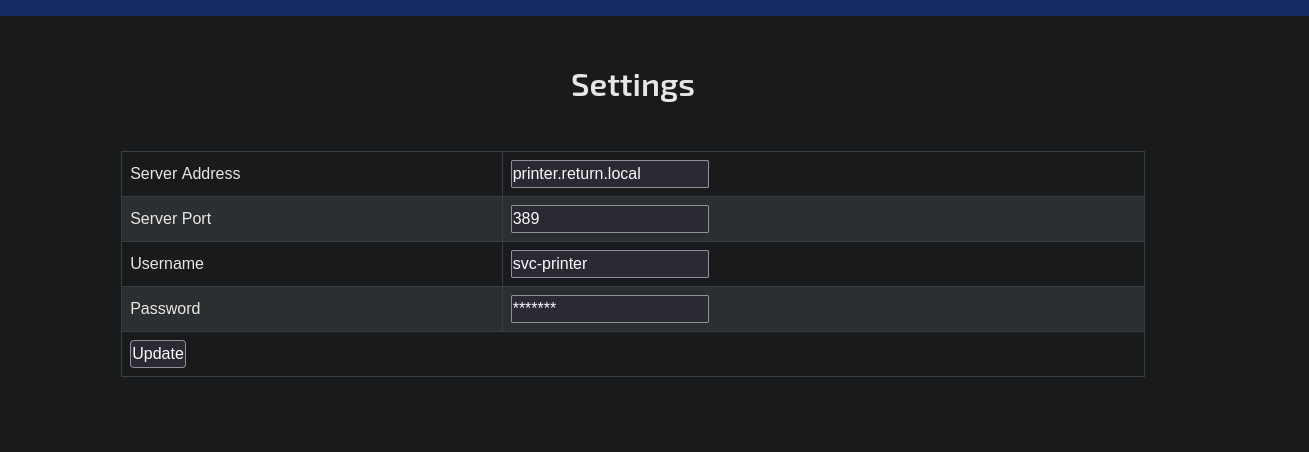The height and width of the screenshot is (452, 1309).
Task: Click the Settings page heading
Action: tap(633, 85)
